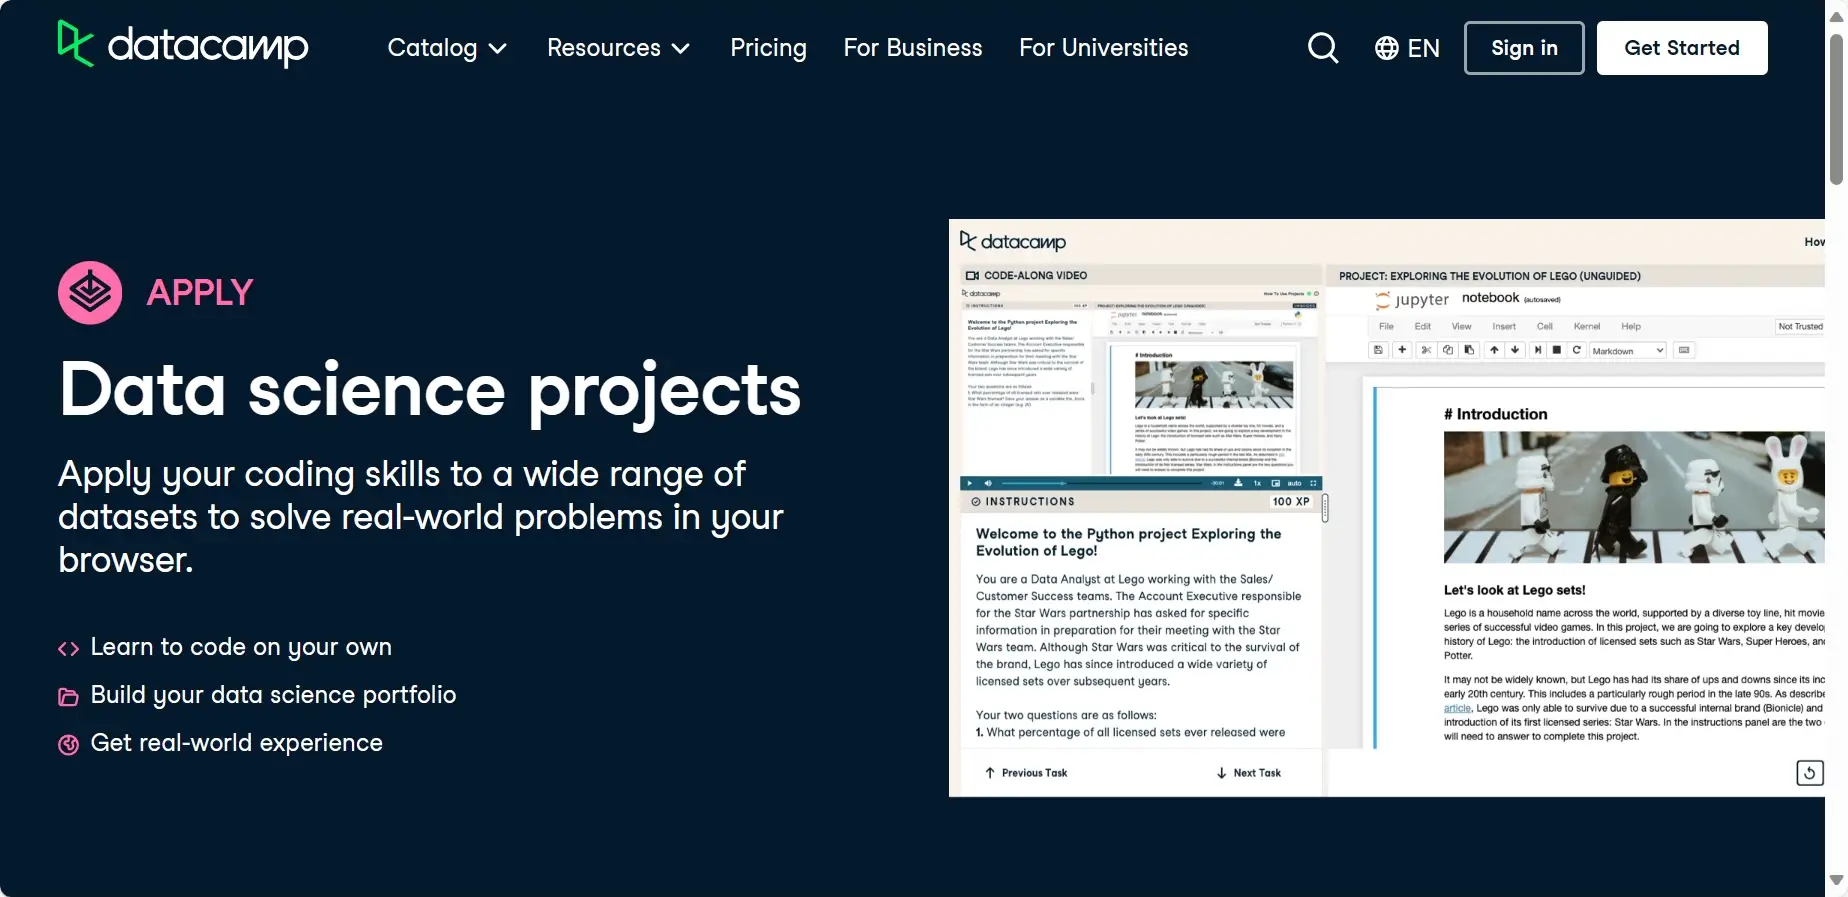Click the Jupyter paste cell icon
Viewport: 1848px width, 897px height.
tap(1468, 350)
